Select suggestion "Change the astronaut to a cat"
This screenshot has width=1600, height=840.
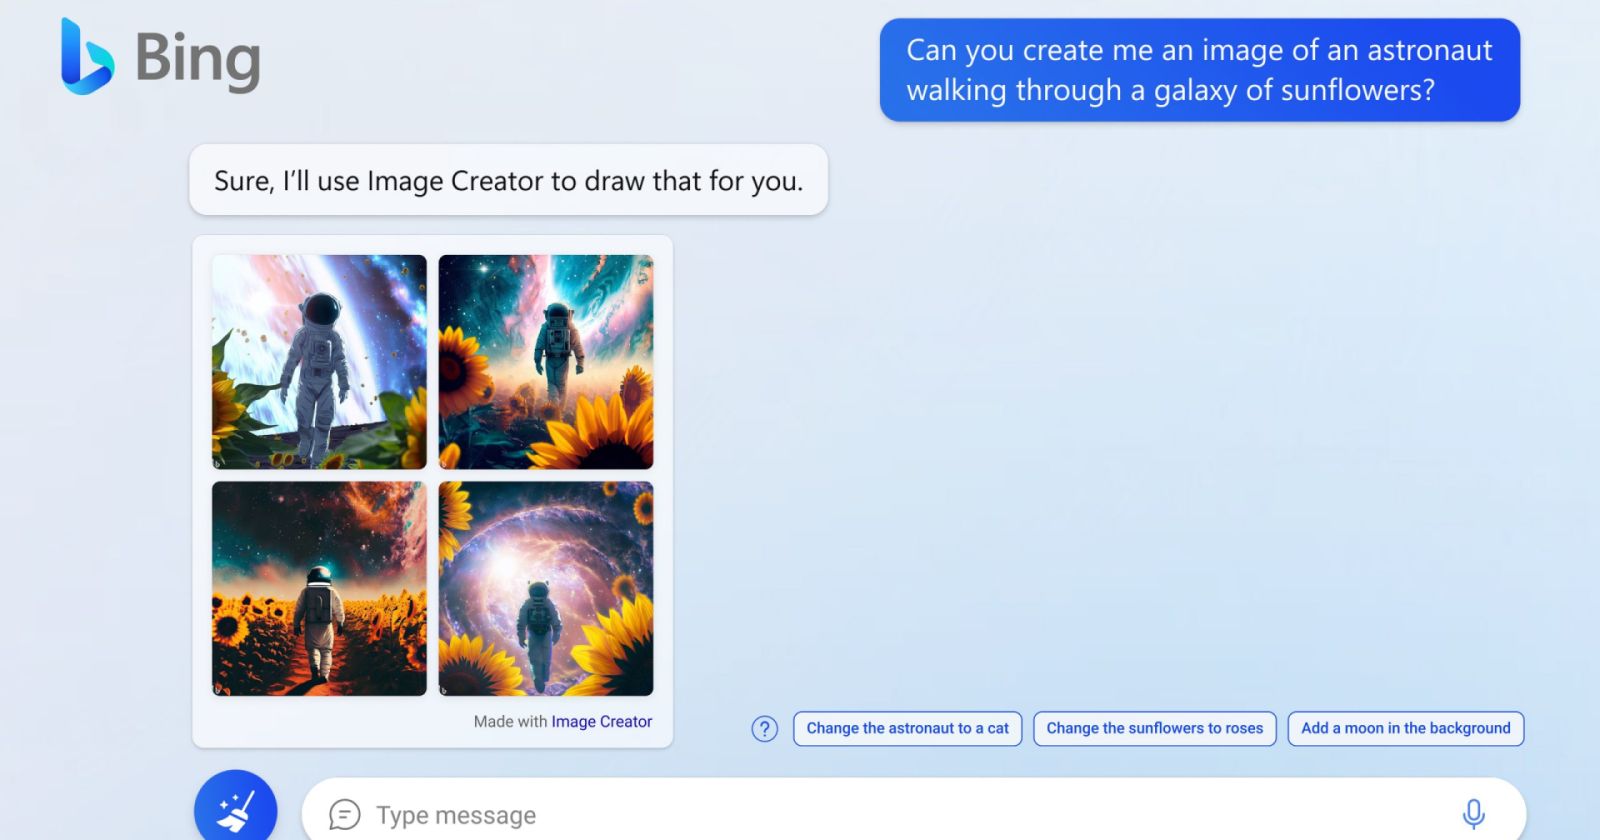(x=907, y=729)
